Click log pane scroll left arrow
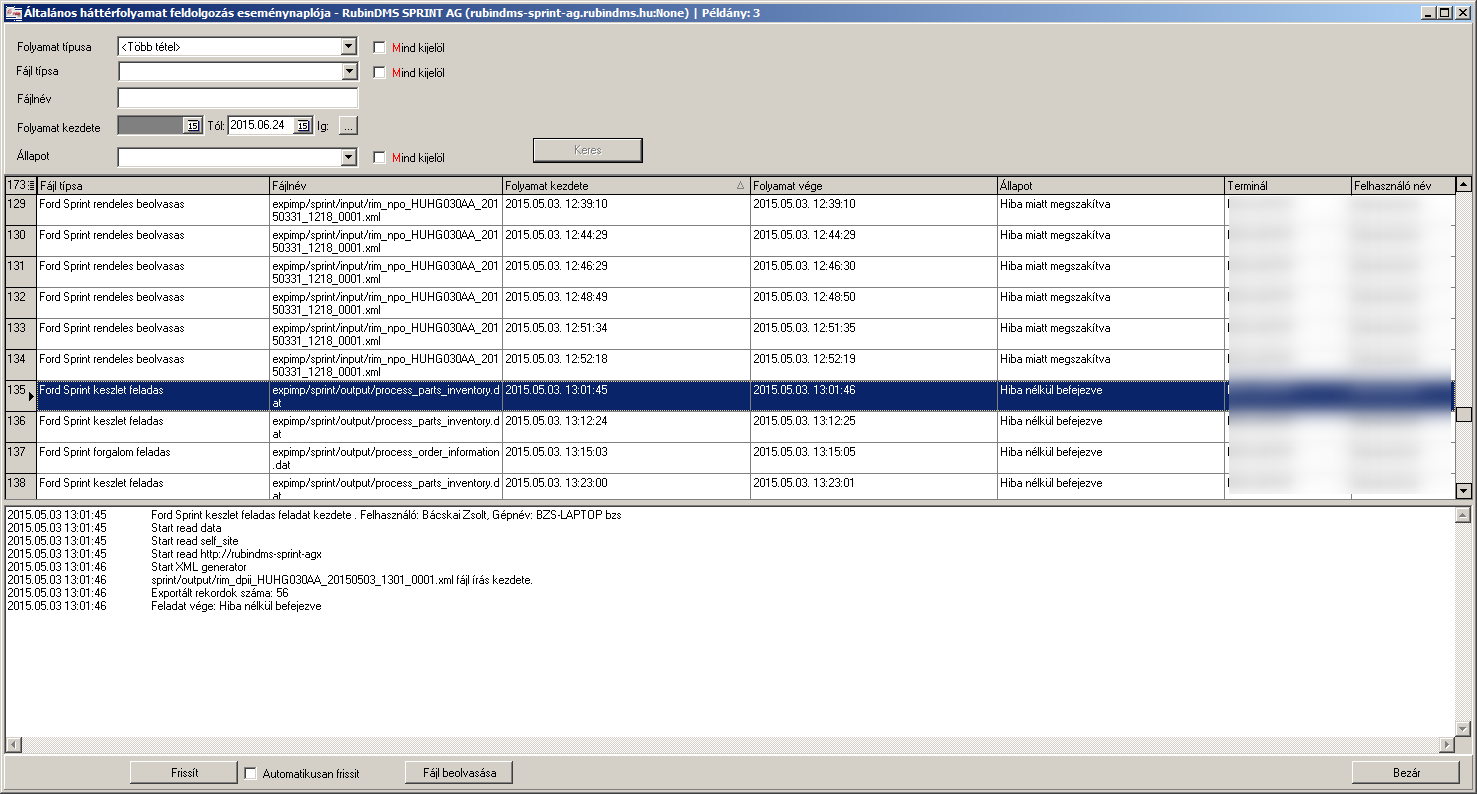 pos(13,745)
